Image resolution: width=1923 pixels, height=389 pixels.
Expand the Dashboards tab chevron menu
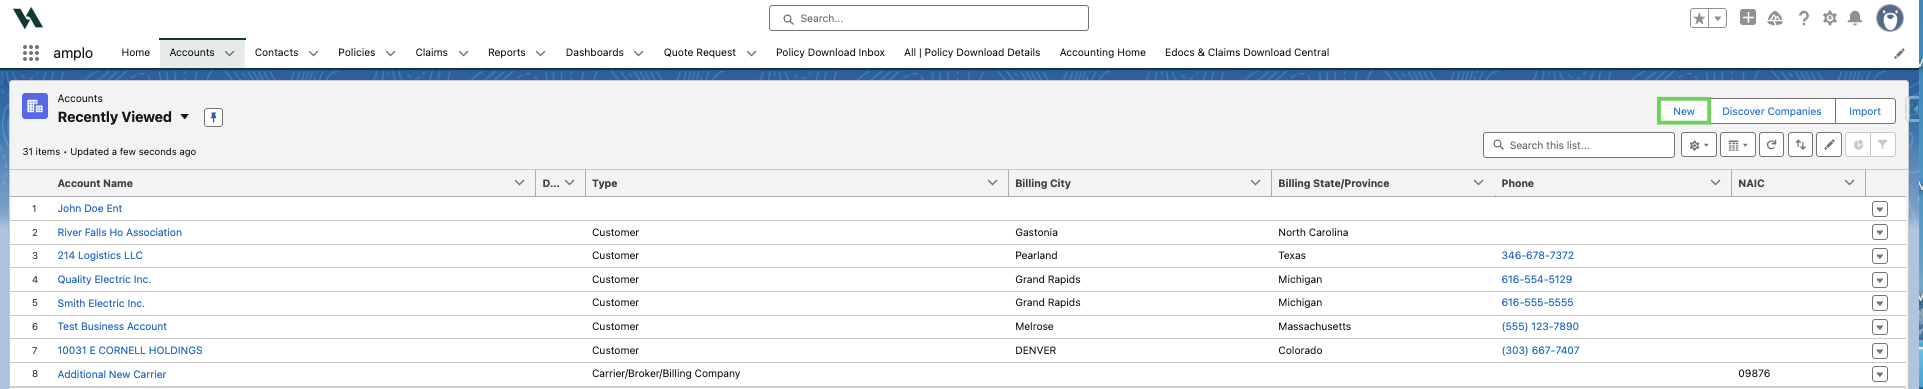click(638, 53)
